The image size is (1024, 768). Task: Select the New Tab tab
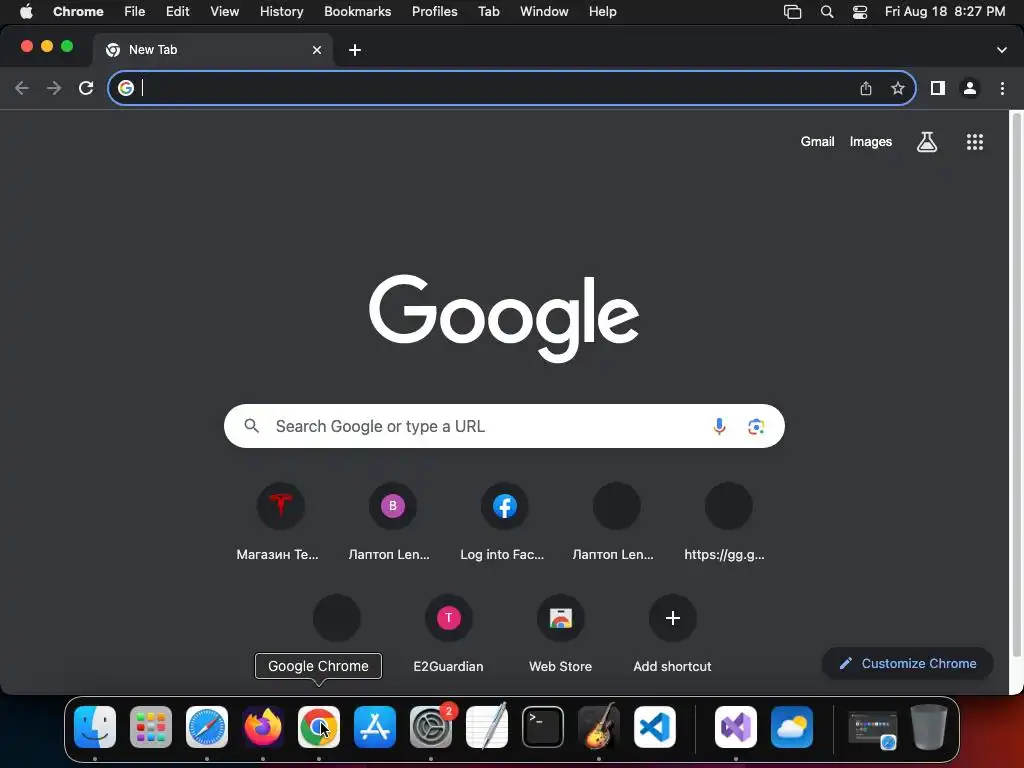point(213,50)
